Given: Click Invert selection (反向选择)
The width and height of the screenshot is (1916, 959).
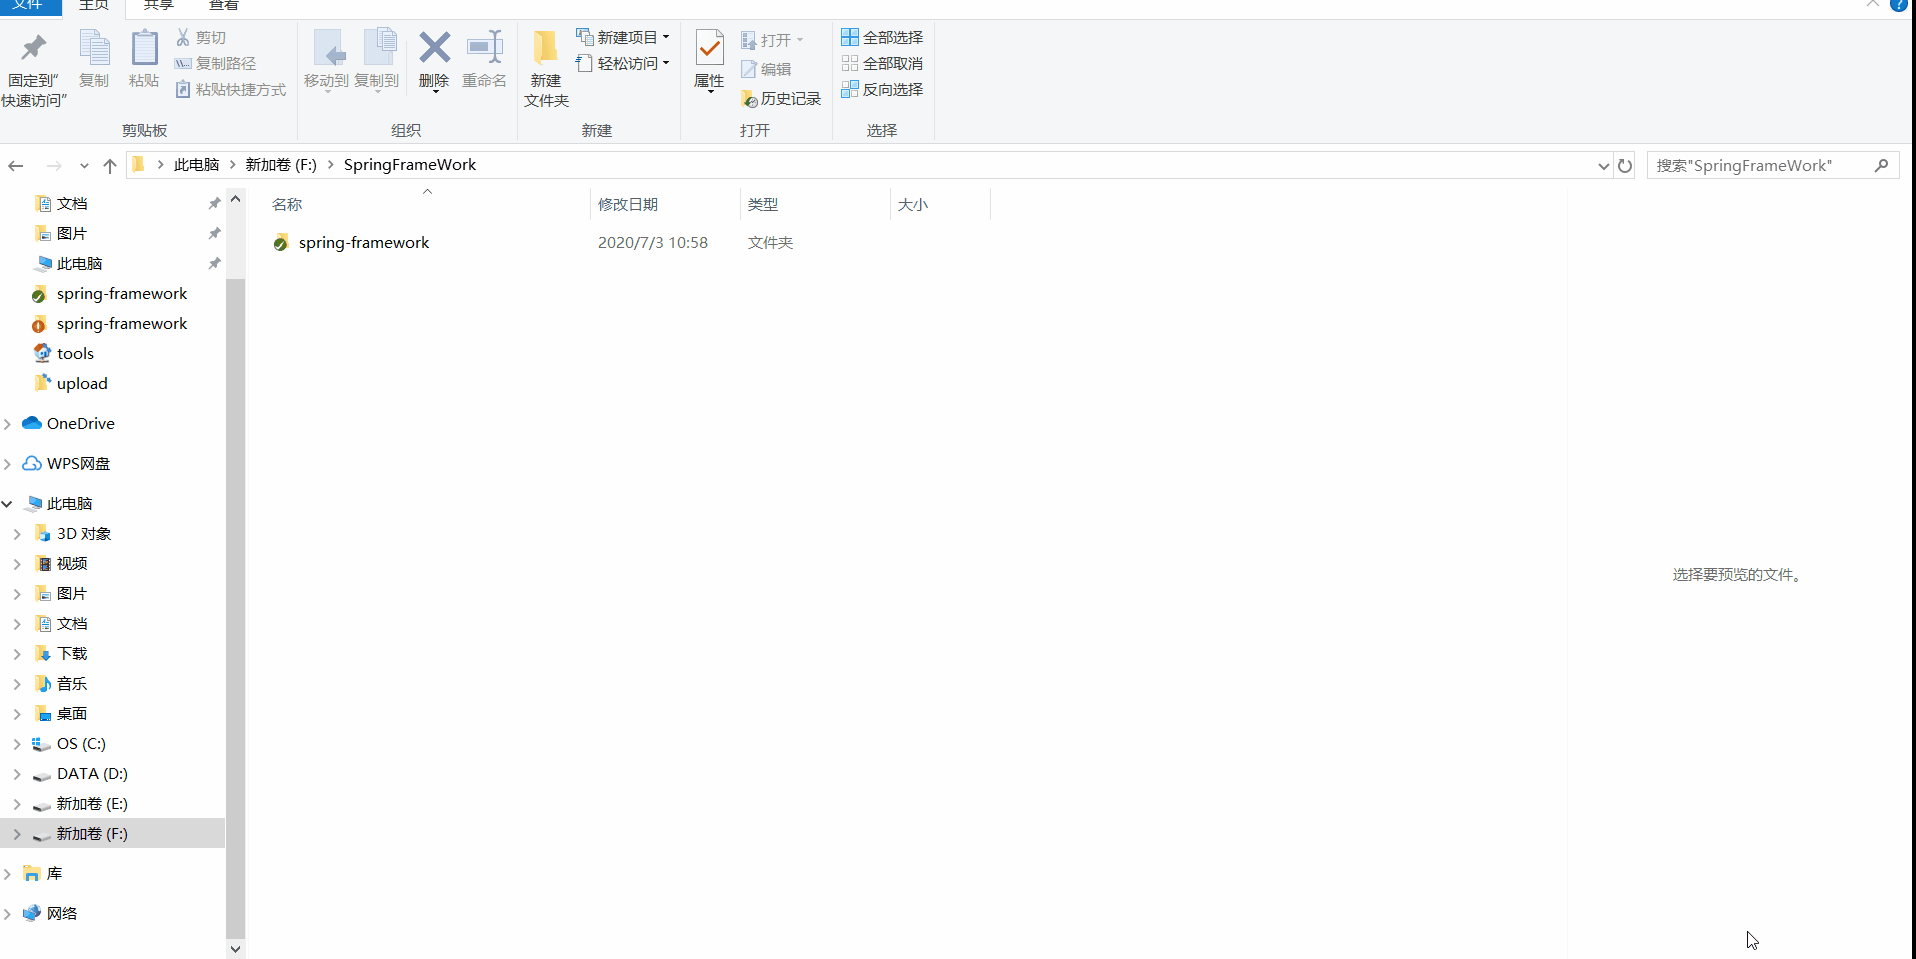Looking at the screenshot, I should pyautogui.click(x=882, y=89).
